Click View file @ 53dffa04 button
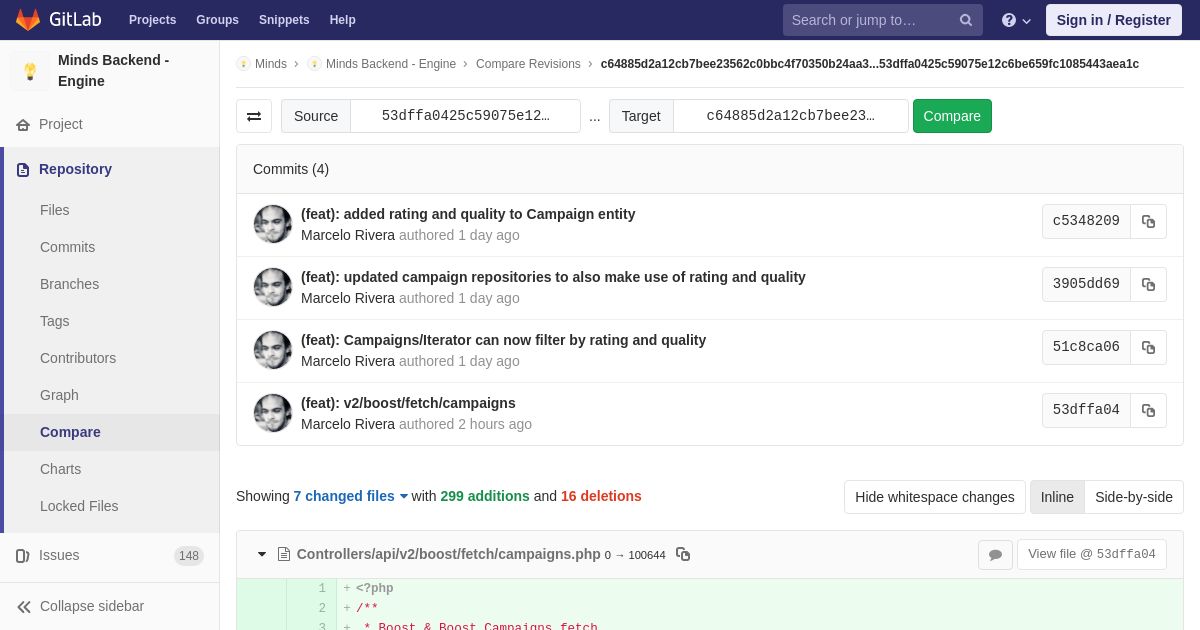Screen dimensions: 1200x630 click(x=1092, y=554)
